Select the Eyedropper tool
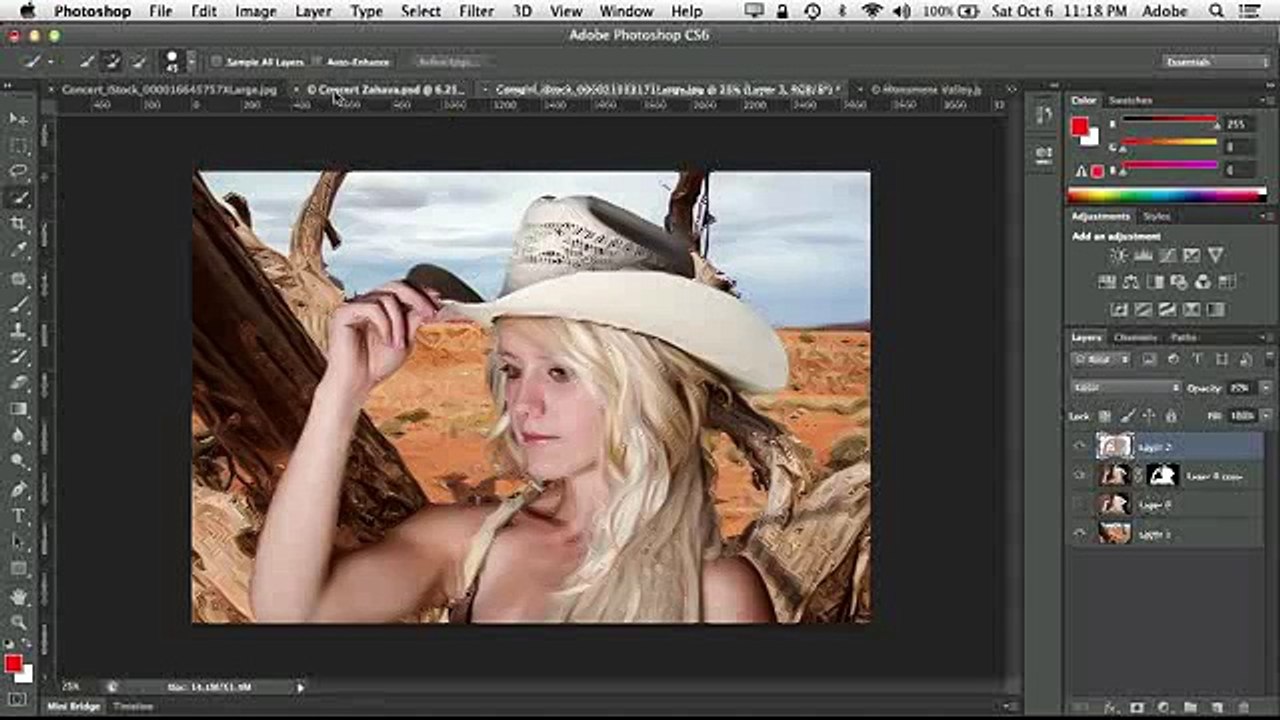 click(19, 250)
